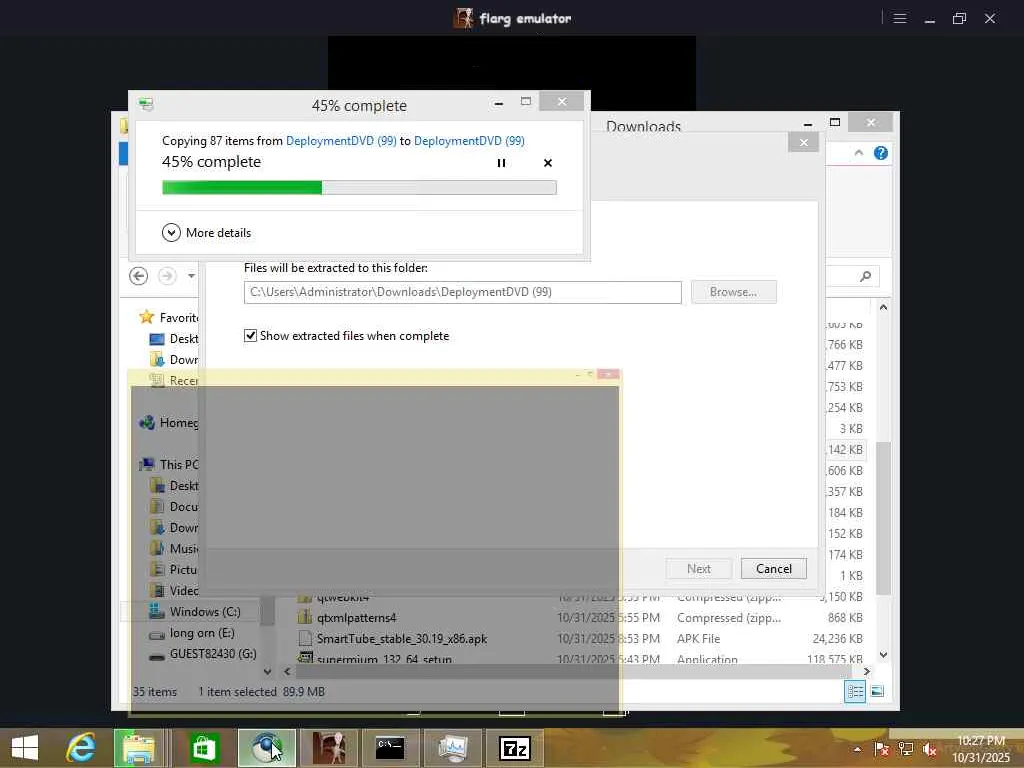Select This PC in the navigation pane

point(169,464)
